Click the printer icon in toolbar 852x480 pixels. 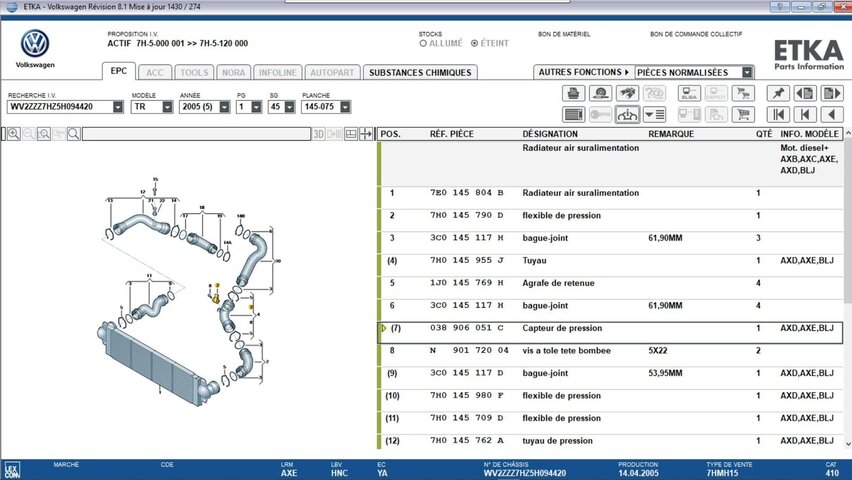(x=573, y=93)
